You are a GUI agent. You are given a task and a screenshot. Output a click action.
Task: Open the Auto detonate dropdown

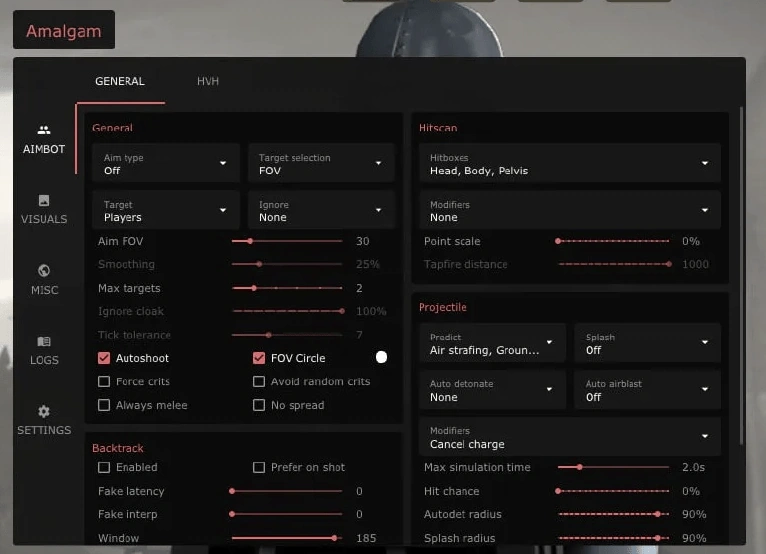tap(492, 390)
